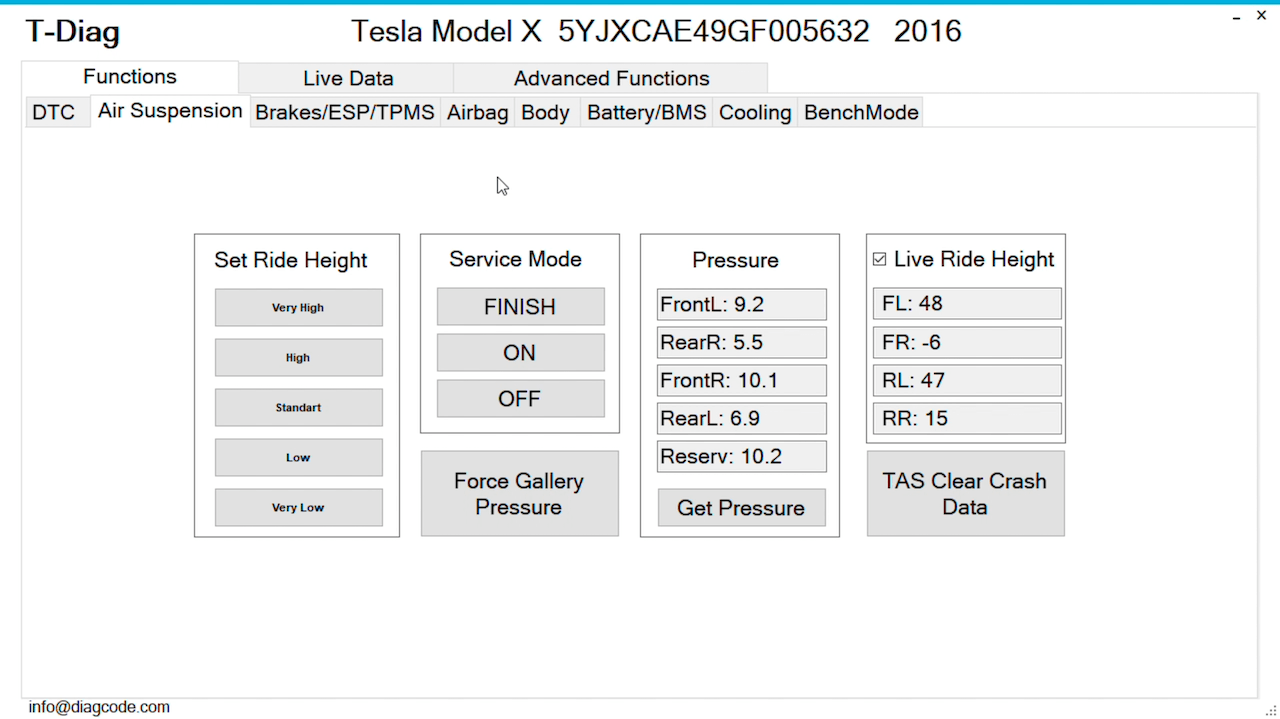The image size is (1280, 719).
Task: Turn Service Mode OFF
Action: click(519, 398)
